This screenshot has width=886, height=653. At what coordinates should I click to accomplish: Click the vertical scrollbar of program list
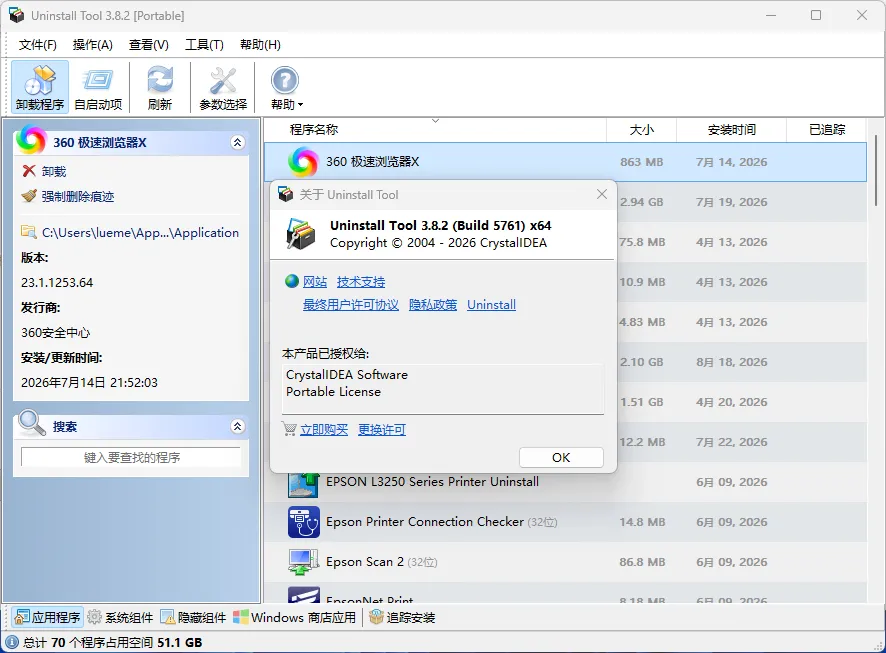875,169
